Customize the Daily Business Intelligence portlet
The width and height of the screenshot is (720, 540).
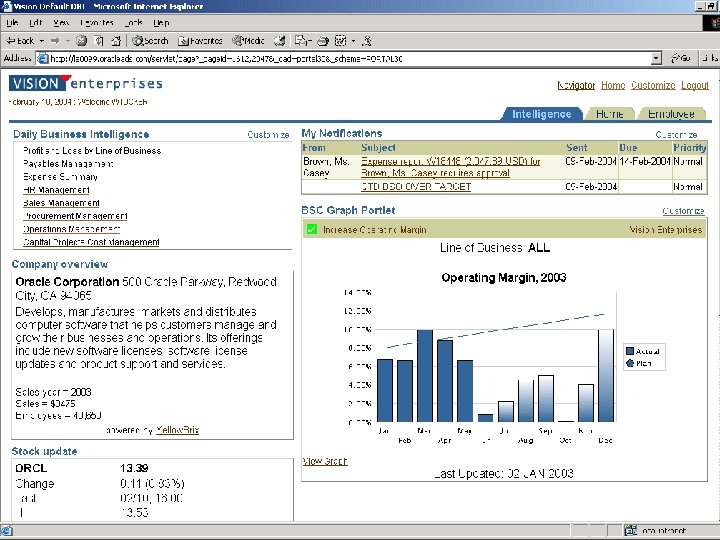click(268, 135)
